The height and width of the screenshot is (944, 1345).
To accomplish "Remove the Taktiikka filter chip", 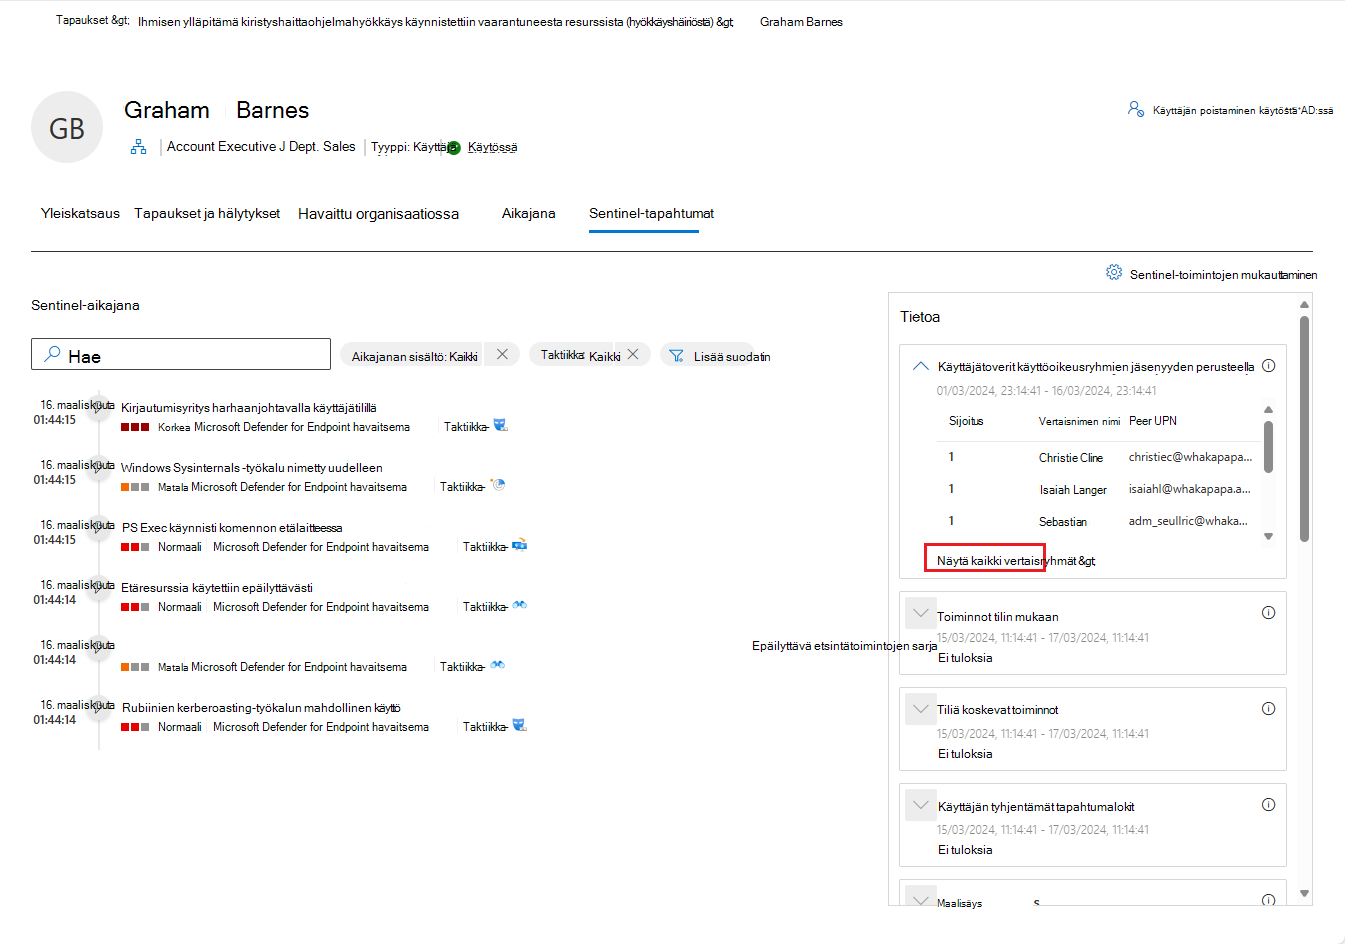I will [x=633, y=355].
